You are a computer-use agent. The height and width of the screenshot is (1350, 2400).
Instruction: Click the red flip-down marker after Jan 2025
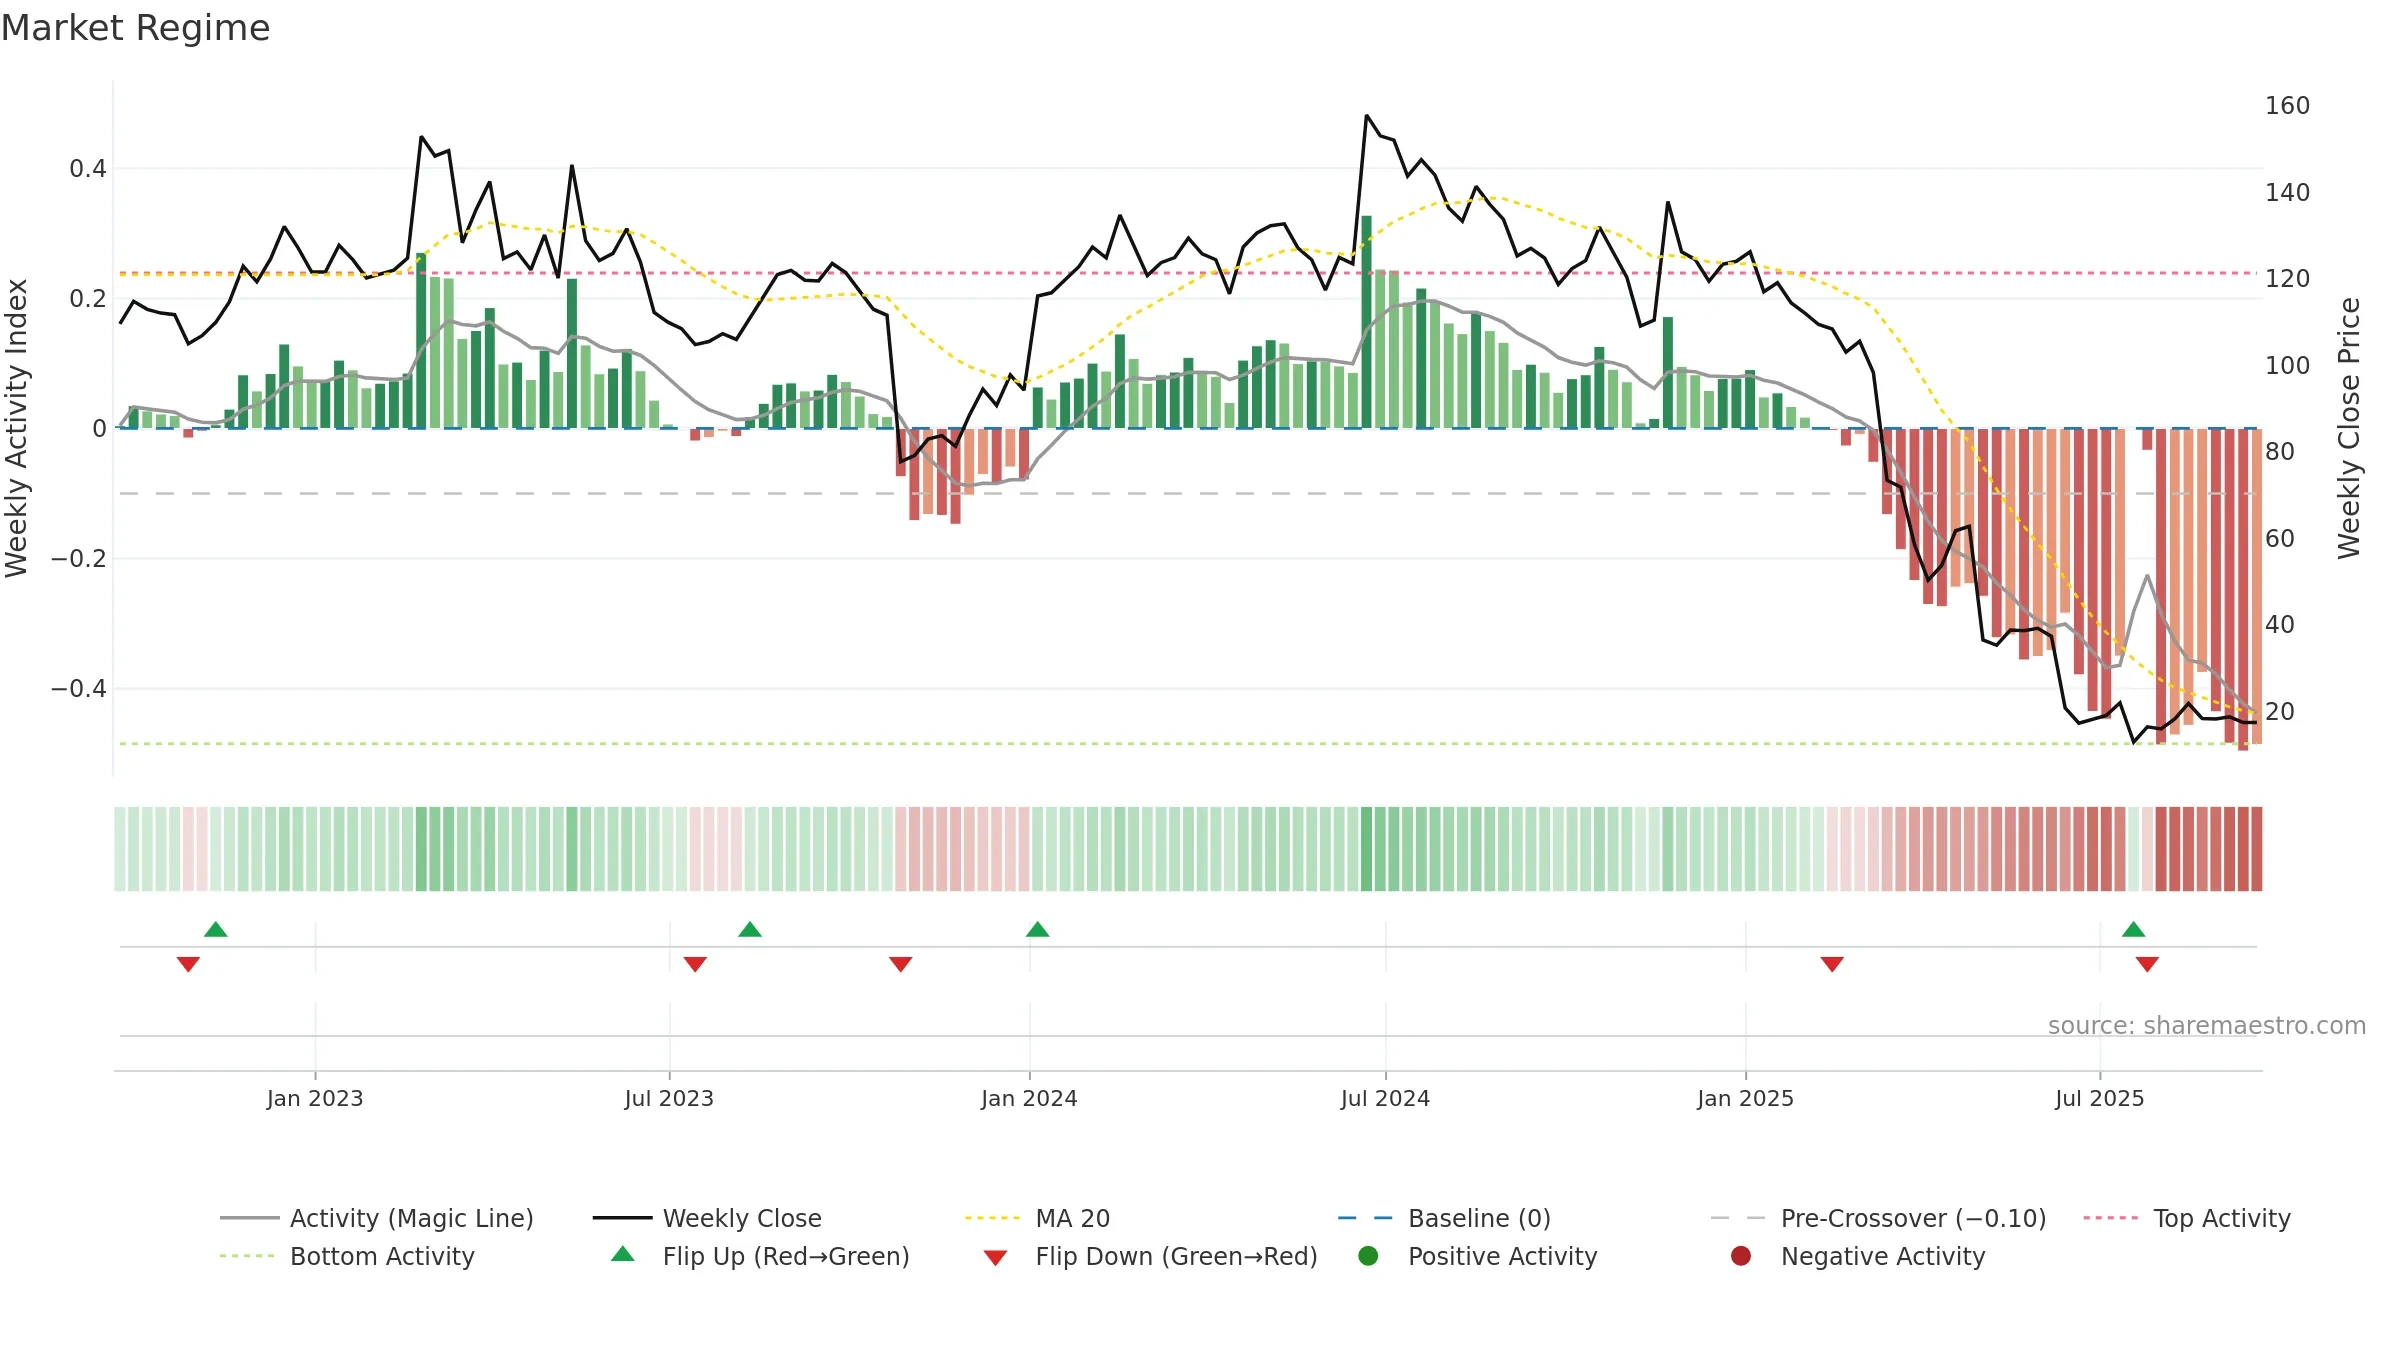pyautogui.click(x=1832, y=964)
